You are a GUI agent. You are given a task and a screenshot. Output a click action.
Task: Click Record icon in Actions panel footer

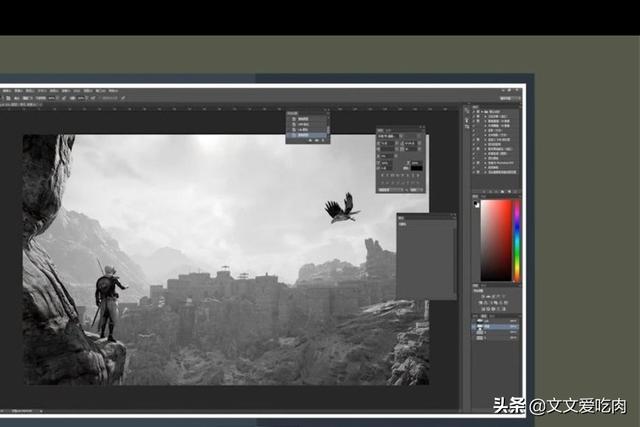(490, 192)
